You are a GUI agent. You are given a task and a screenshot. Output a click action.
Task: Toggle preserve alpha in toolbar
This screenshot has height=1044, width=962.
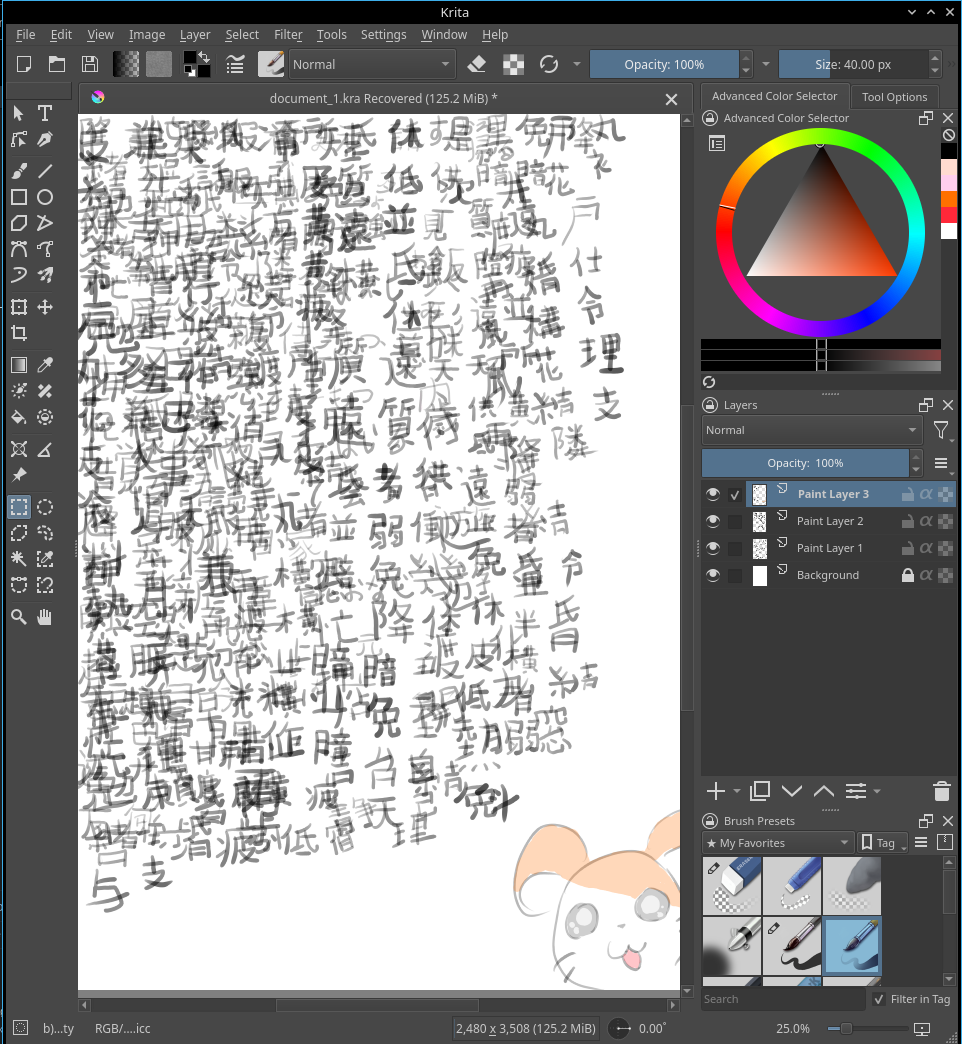click(513, 64)
